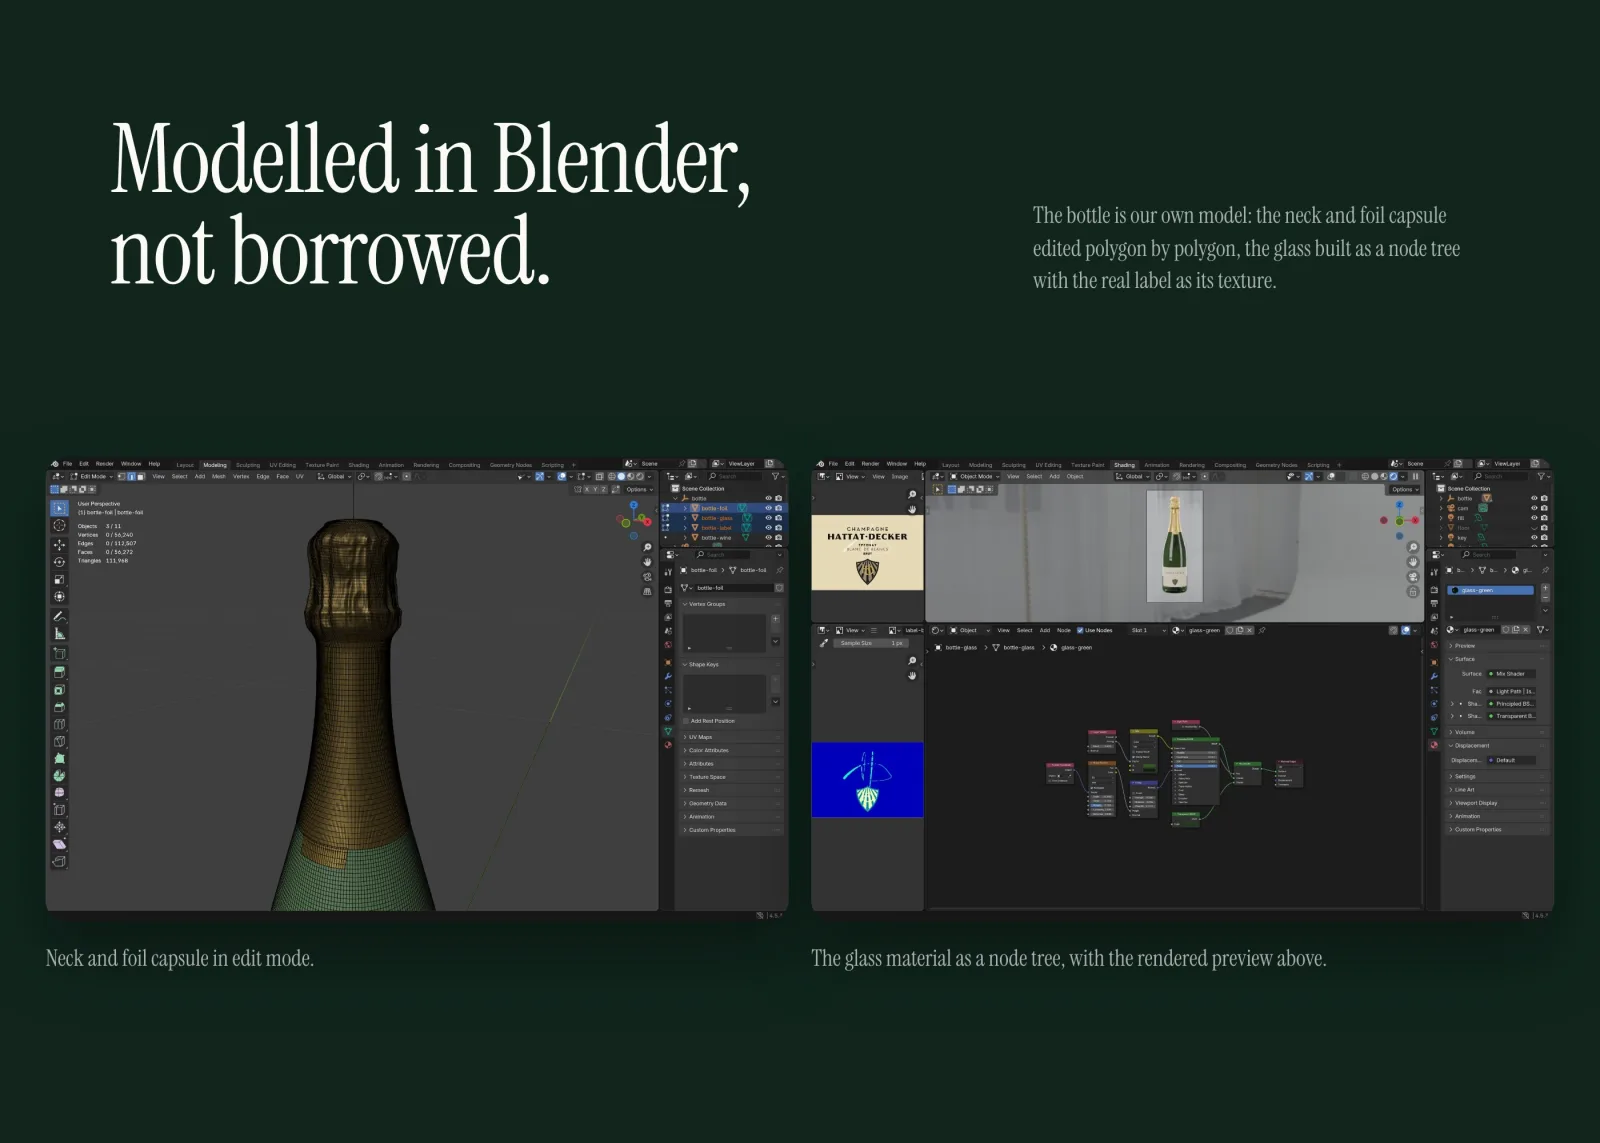The width and height of the screenshot is (1600, 1143).
Task: Select the Move tool in left viewport toolbar
Action: (x=59, y=545)
